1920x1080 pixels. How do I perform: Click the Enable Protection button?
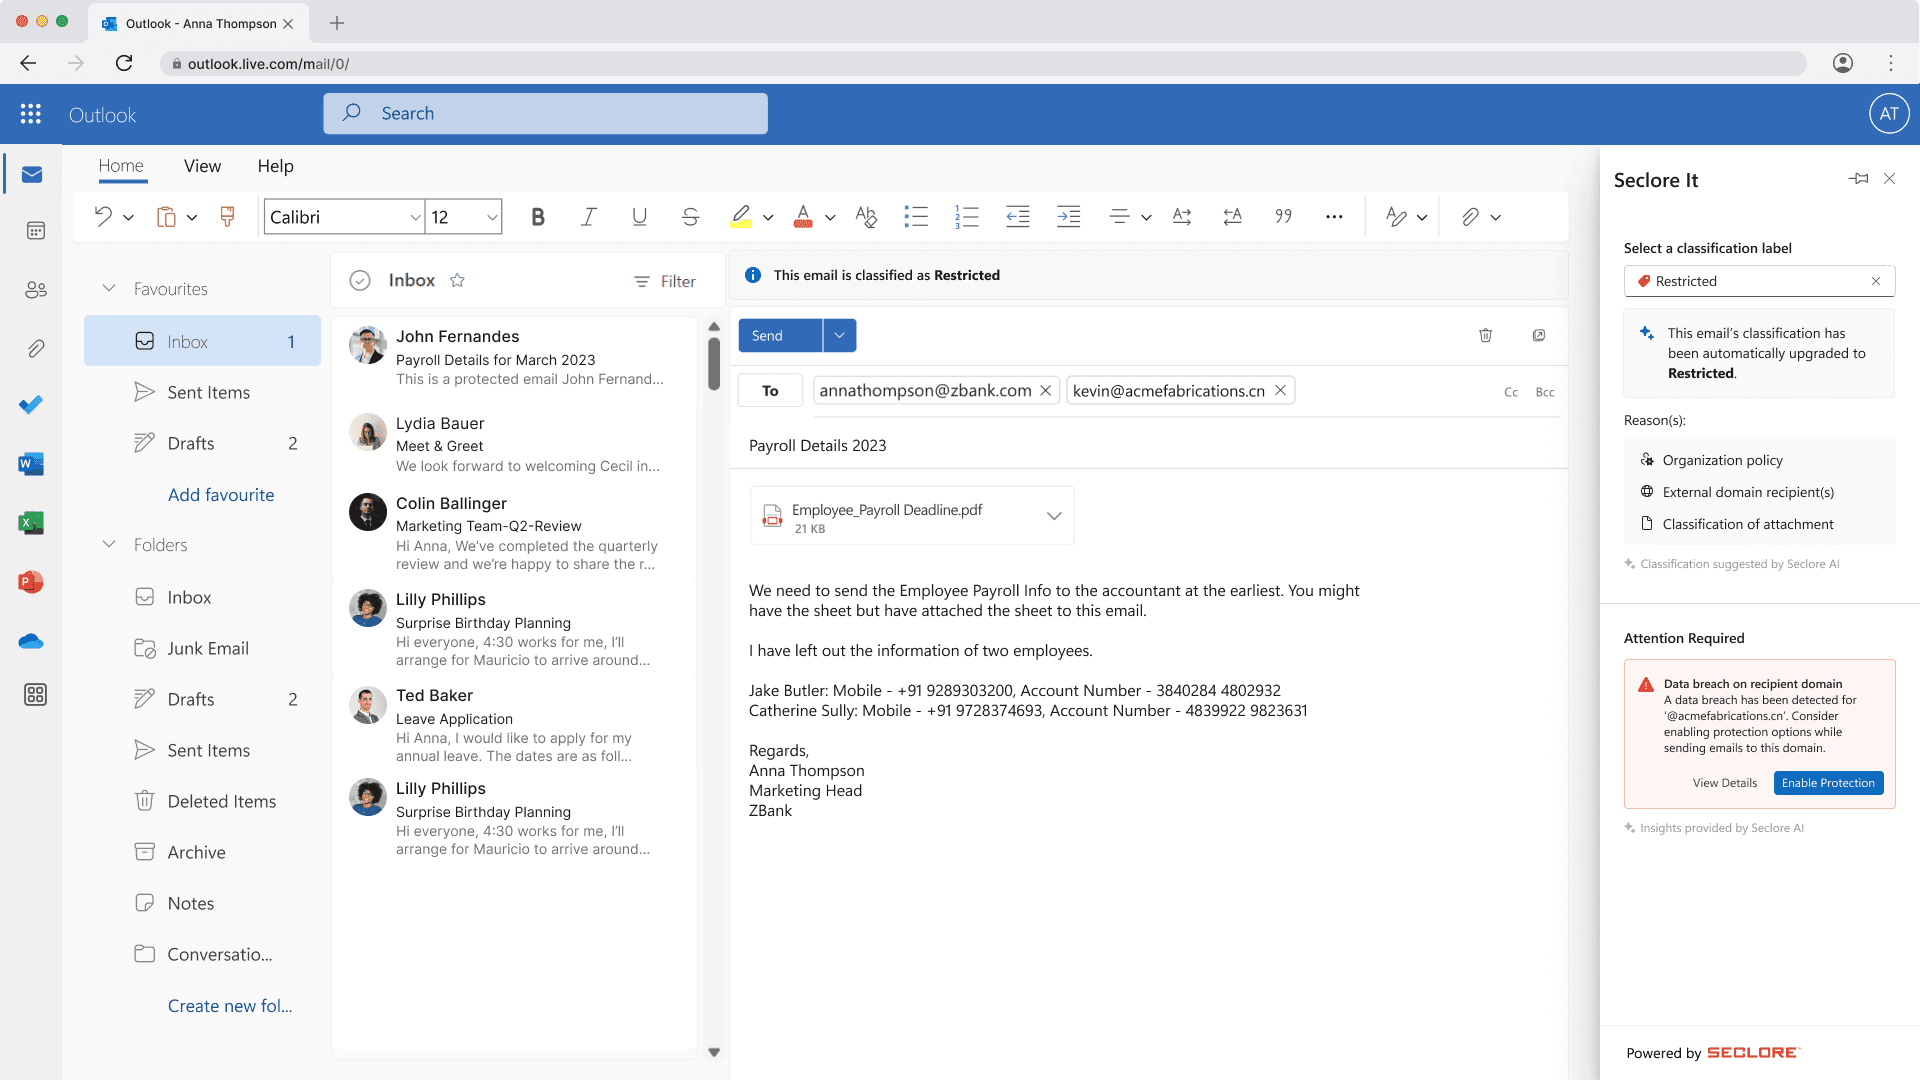1827,783
